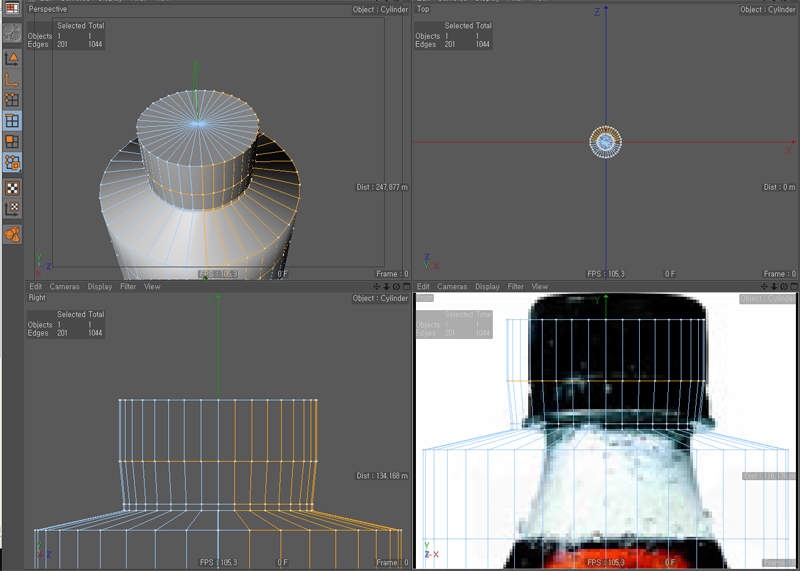800x571 pixels.
Task: Open Cameras dropdown in Right viewport
Action: [64, 287]
